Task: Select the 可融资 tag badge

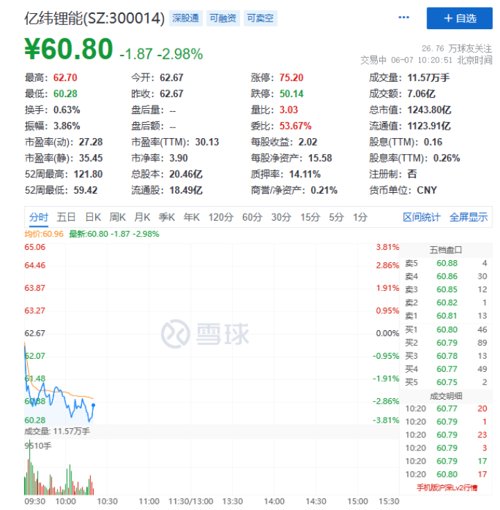Action: [x=223, y=18]
